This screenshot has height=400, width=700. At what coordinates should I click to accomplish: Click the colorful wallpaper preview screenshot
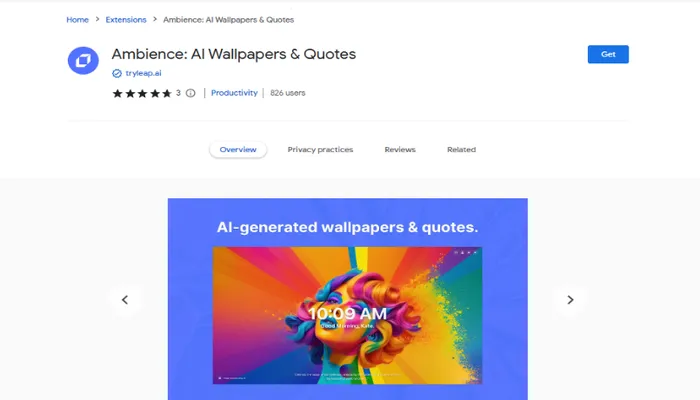(x=347, y=315)
